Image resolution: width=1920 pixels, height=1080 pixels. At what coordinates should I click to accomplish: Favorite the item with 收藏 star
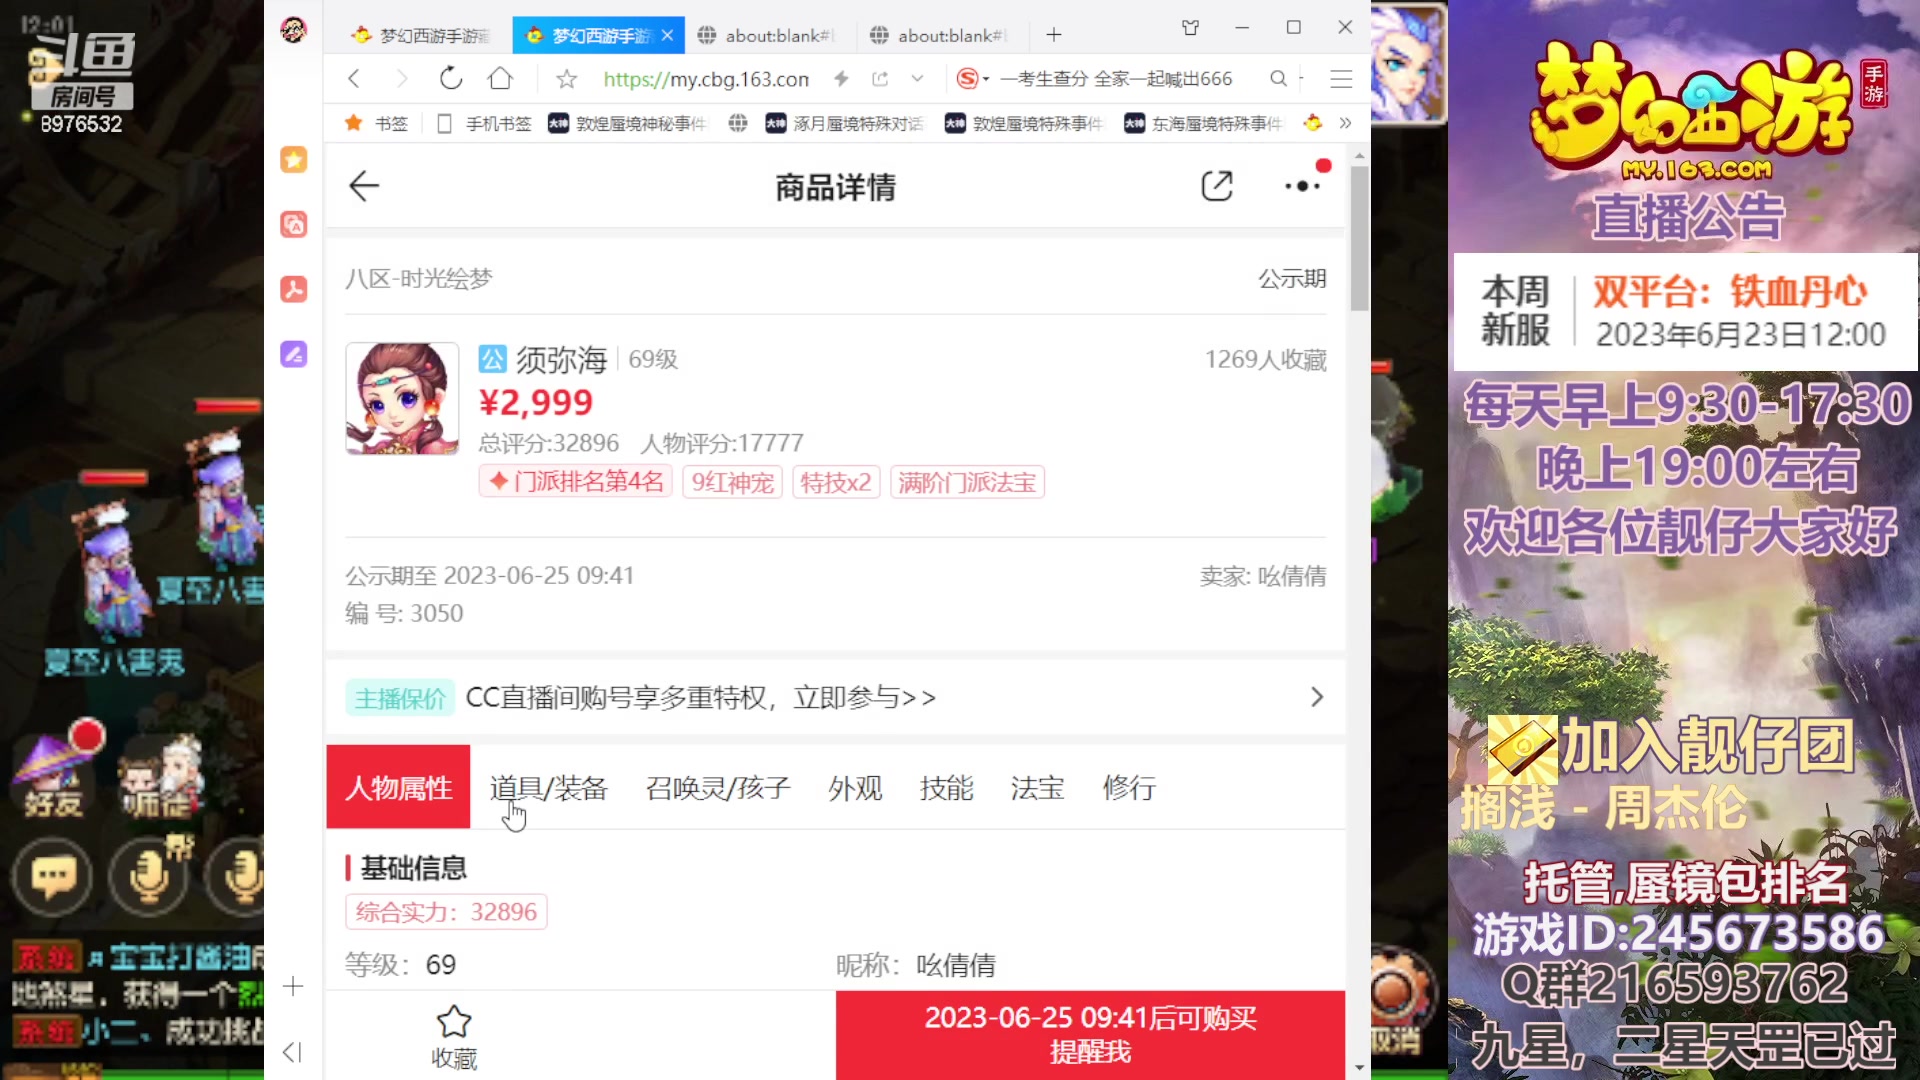454,1036
